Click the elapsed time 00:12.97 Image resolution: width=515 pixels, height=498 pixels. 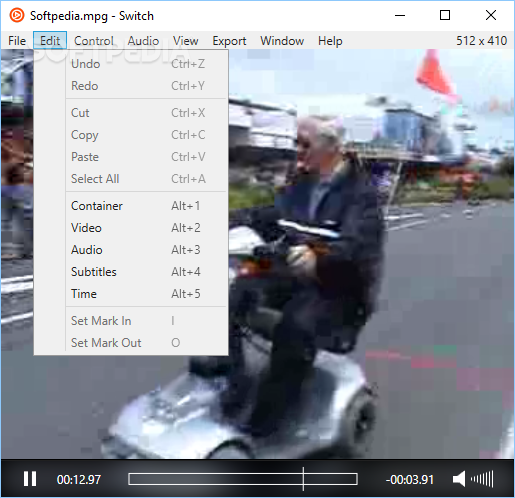[79, 480]
